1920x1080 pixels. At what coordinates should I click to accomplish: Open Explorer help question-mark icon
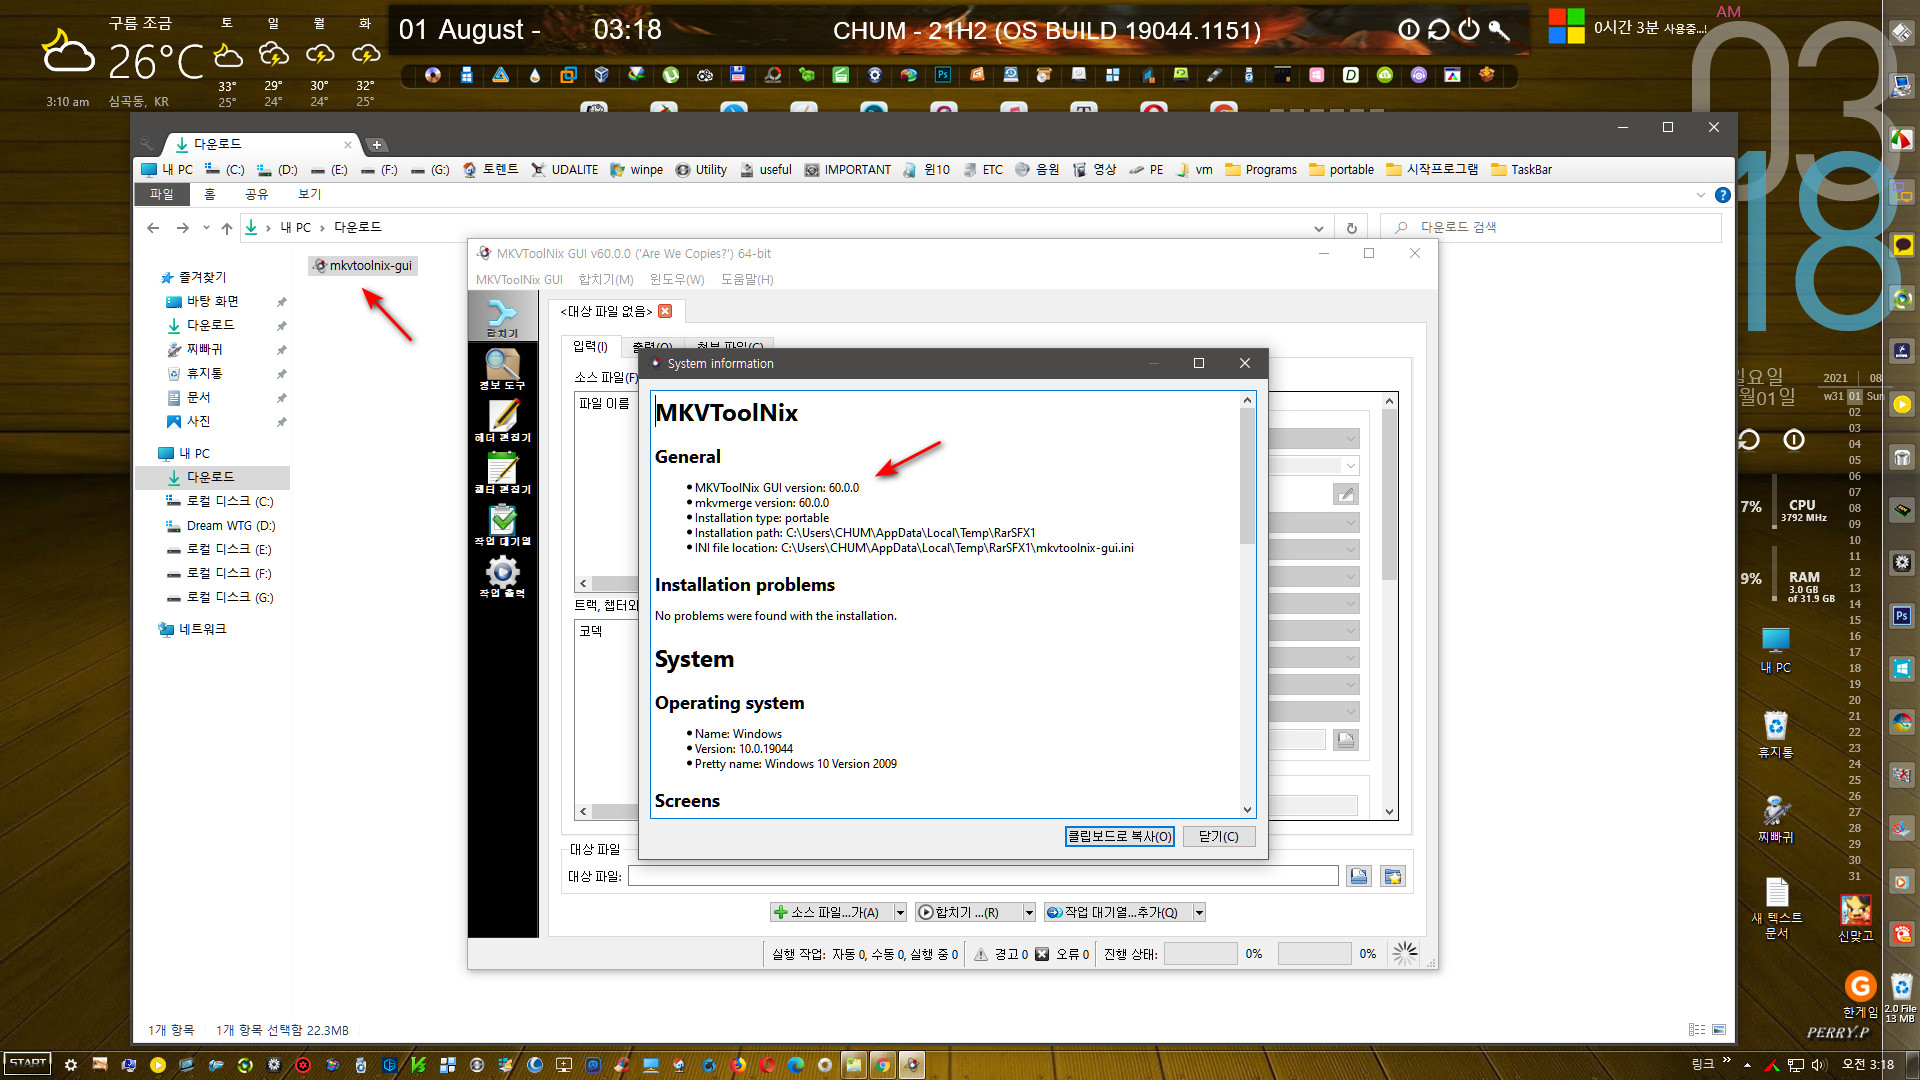1722,195
